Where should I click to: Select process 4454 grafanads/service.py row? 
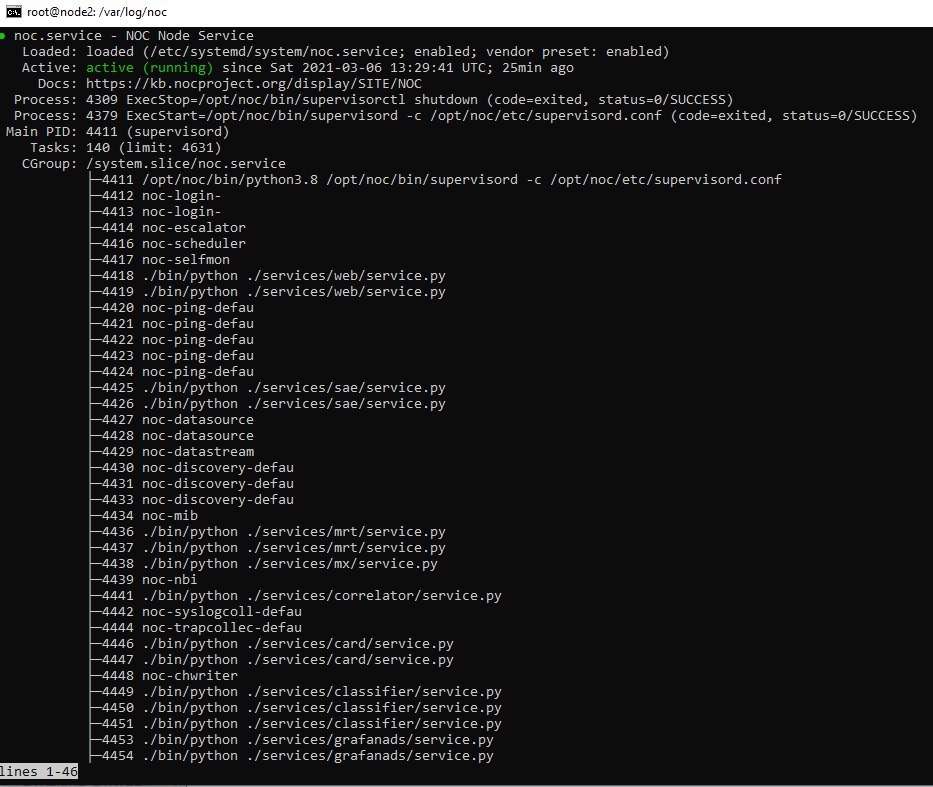292,756
